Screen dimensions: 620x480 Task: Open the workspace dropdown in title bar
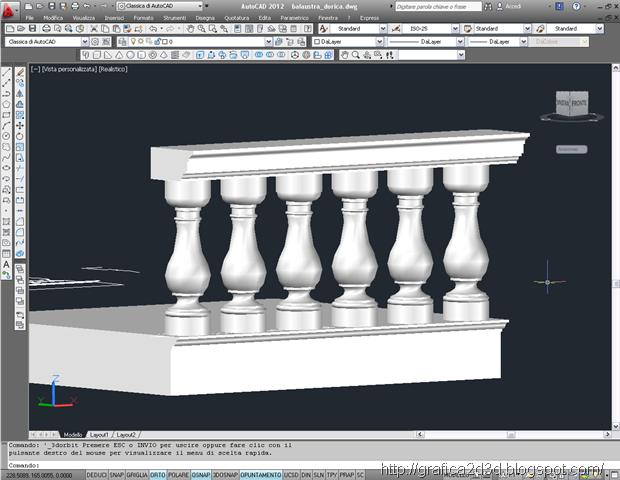pos(200,6)
